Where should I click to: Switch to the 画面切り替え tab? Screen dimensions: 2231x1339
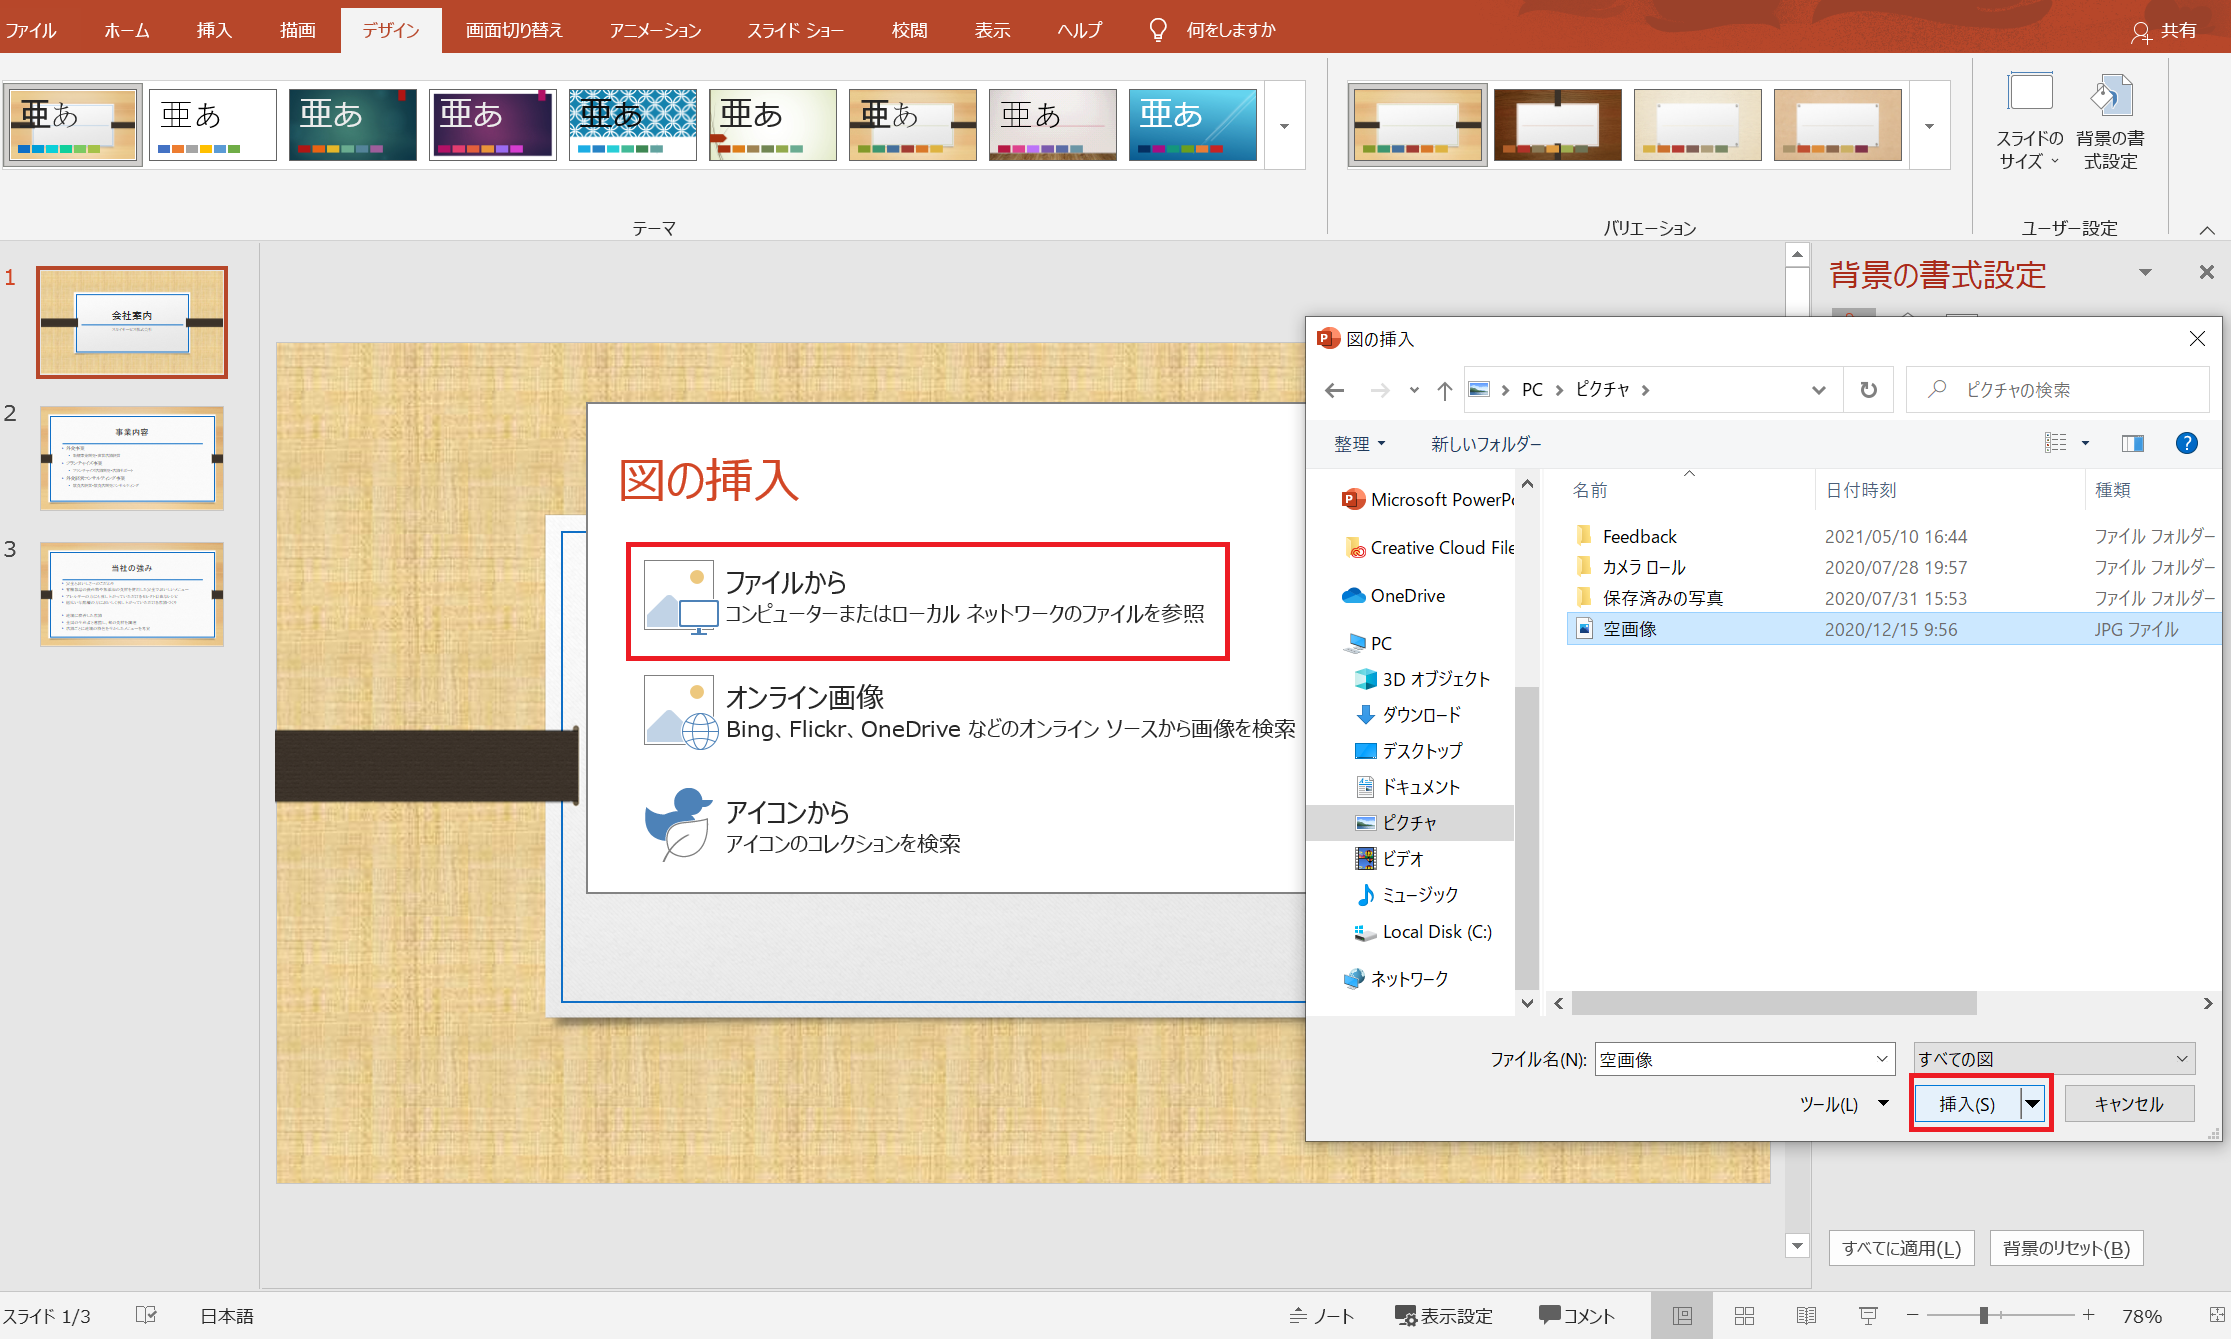click(x=514, y=30)
